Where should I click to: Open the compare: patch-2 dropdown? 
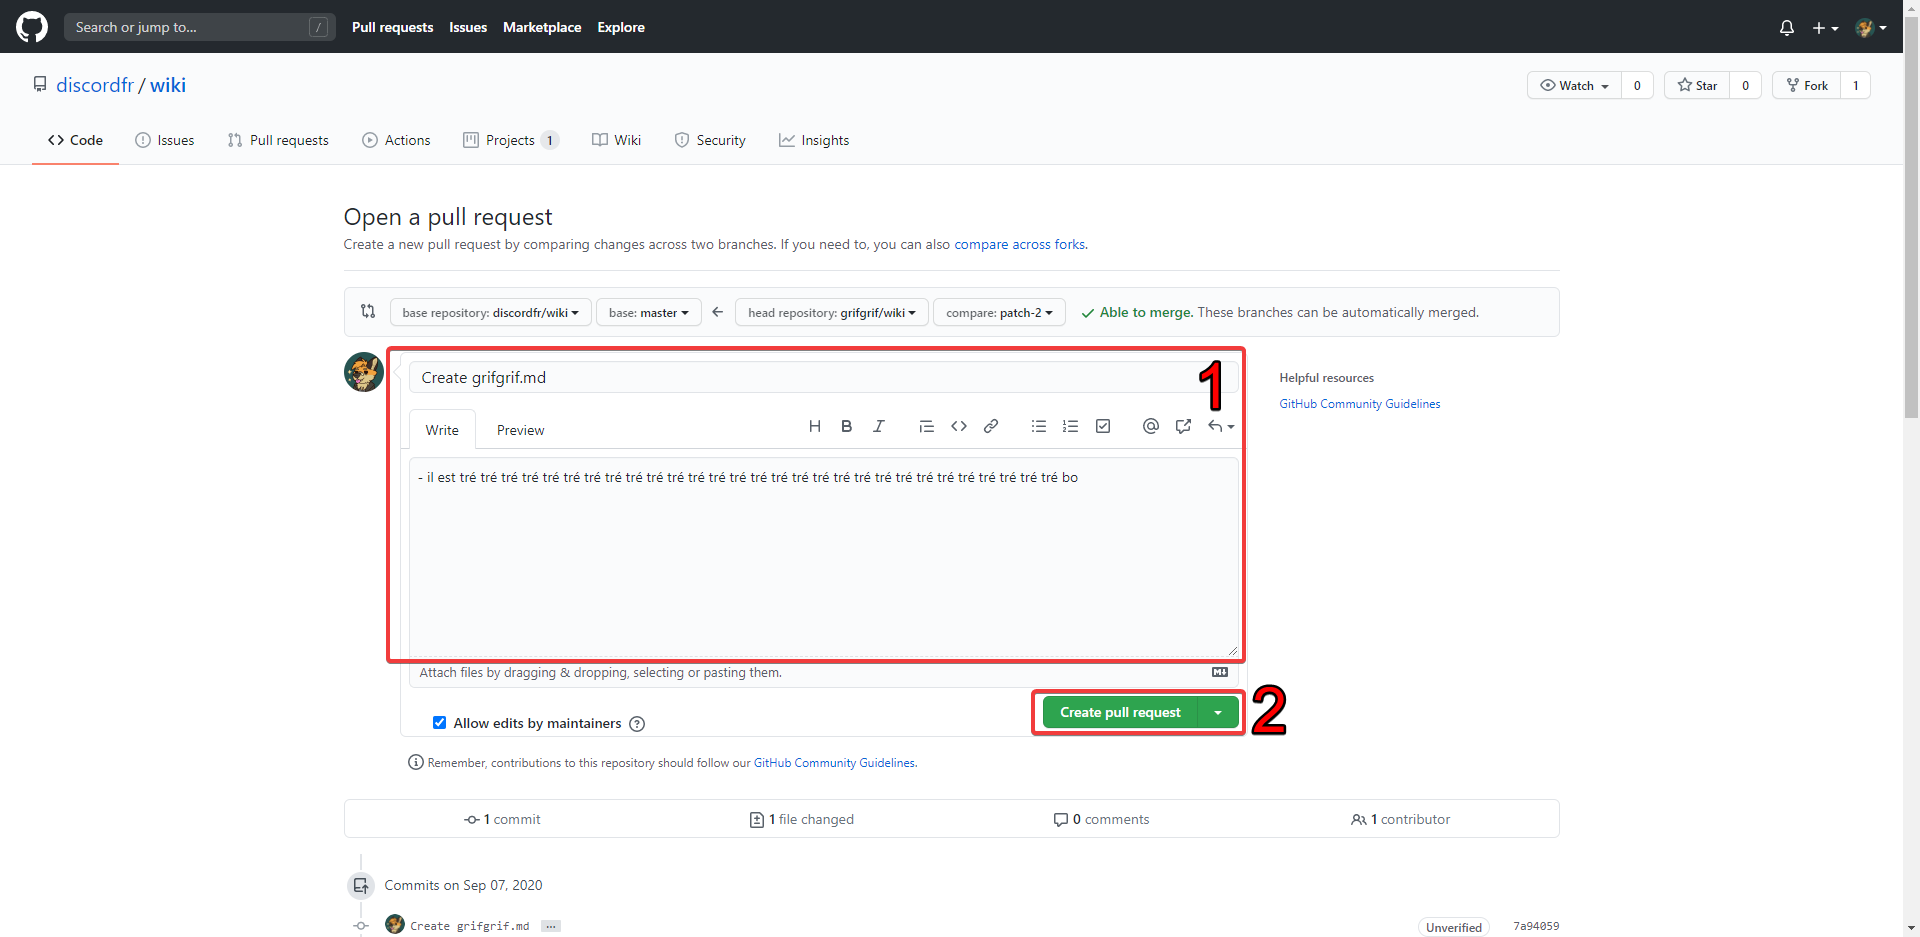(999, 312)
